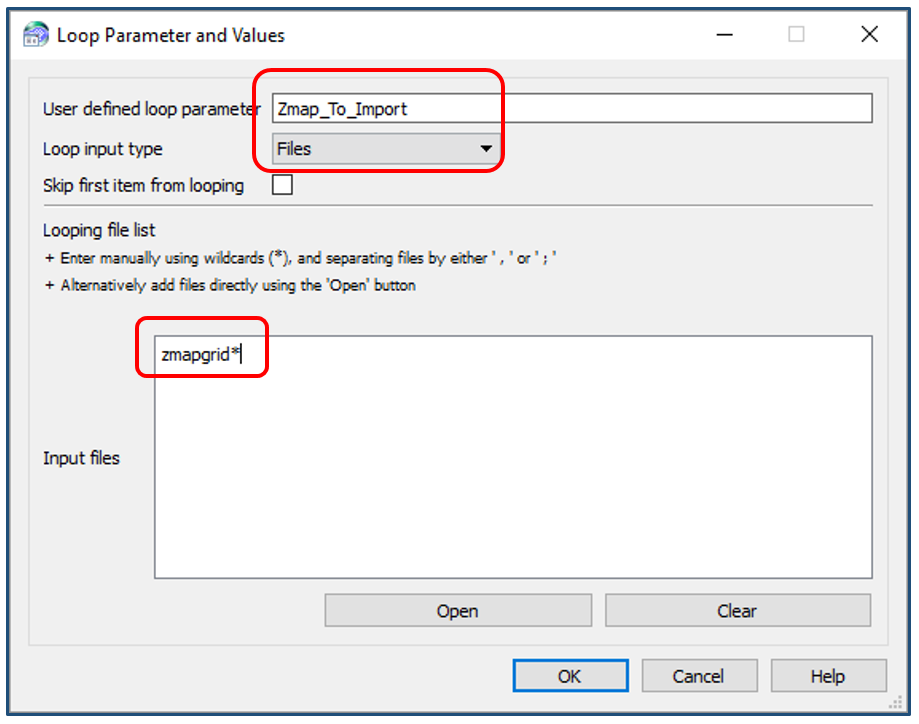Click the 'User defined loop parameter' label
The height and width of the screenshot is (724, 919).
151,109
